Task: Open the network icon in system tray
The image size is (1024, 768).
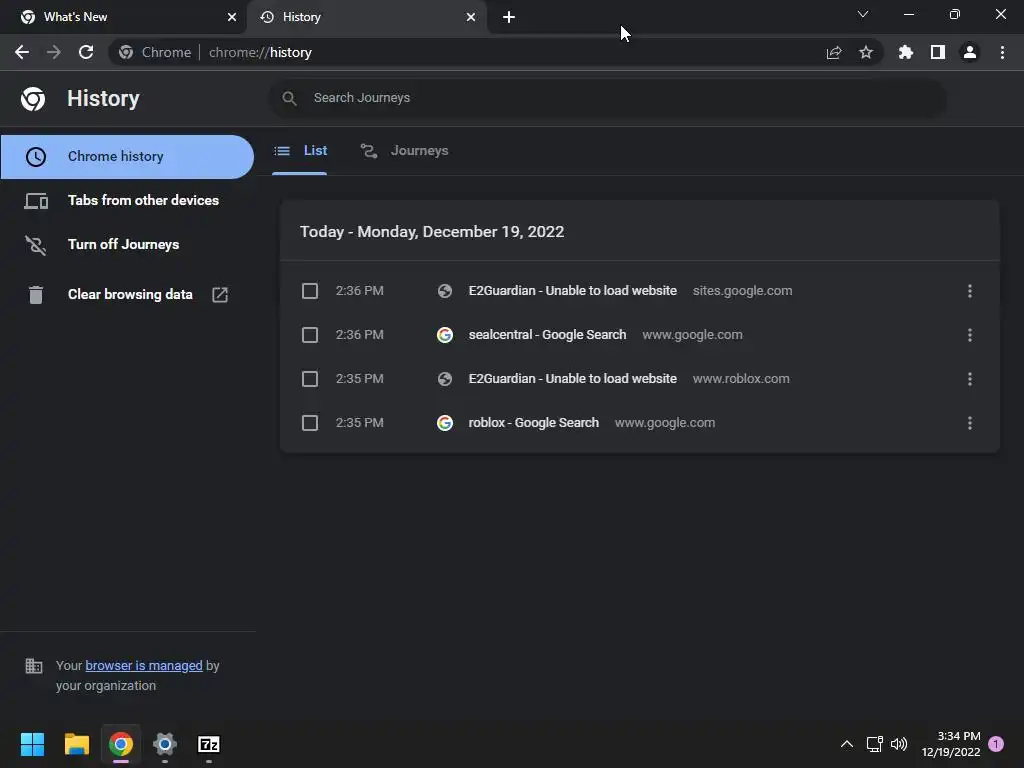Action: tap(874, 744)
